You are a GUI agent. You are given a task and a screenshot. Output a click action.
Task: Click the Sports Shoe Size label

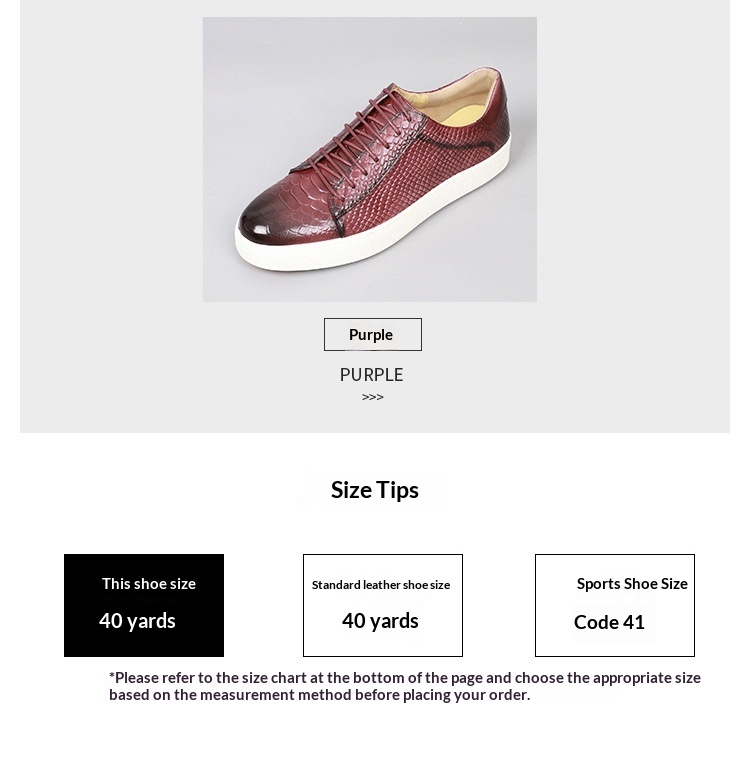(x=632, y=583)
